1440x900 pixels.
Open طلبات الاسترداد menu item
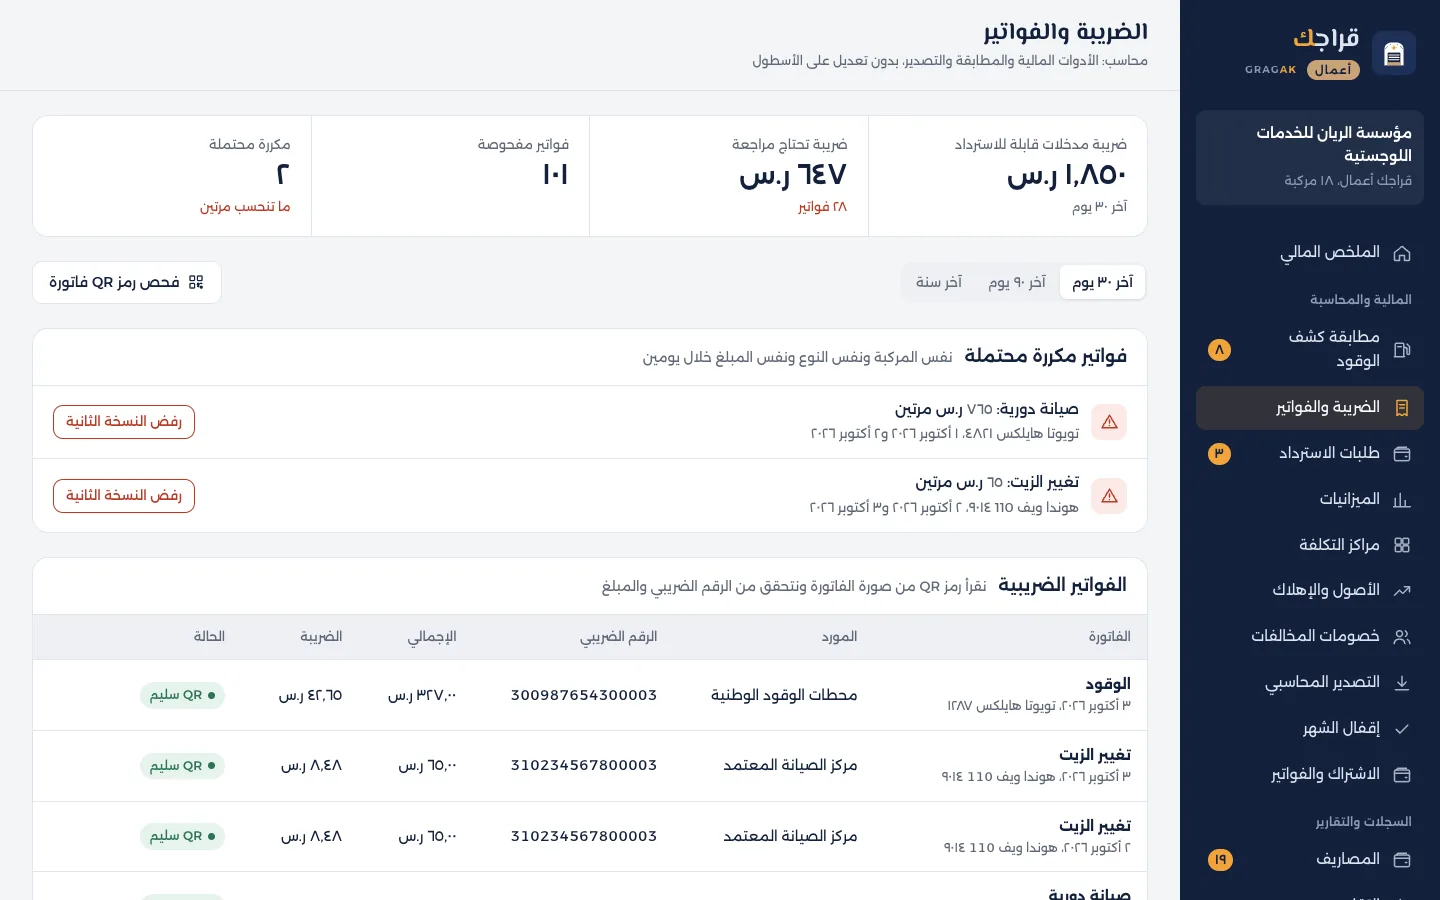tap(1309, 454)
